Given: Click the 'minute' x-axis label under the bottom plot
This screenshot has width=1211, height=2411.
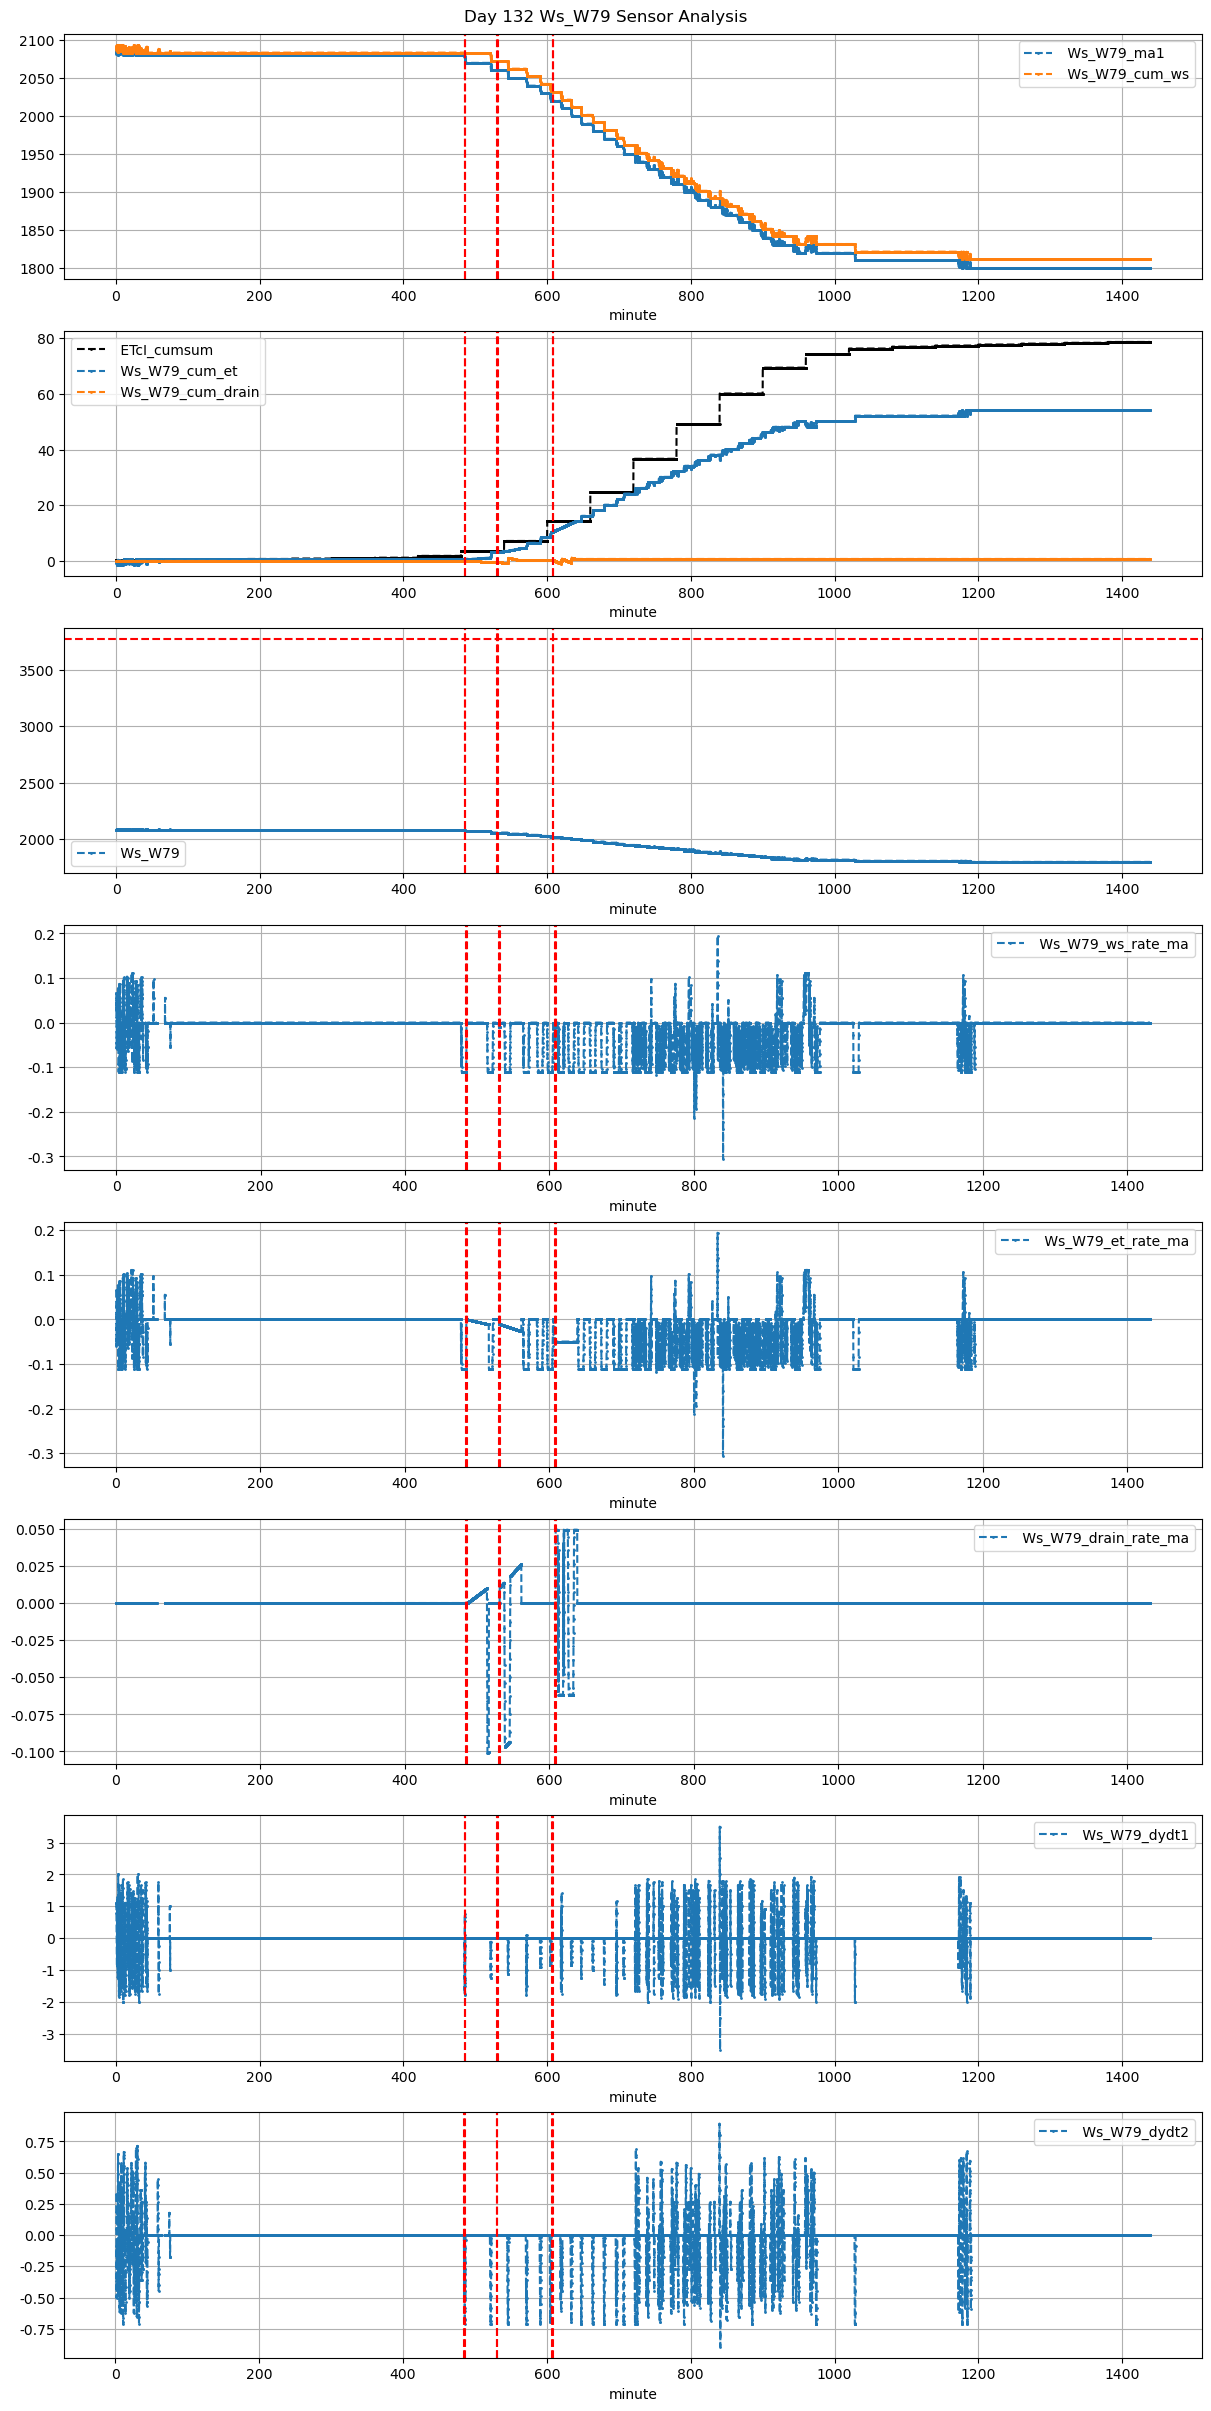Looking at the screenshot, I should coord(632,2394).
